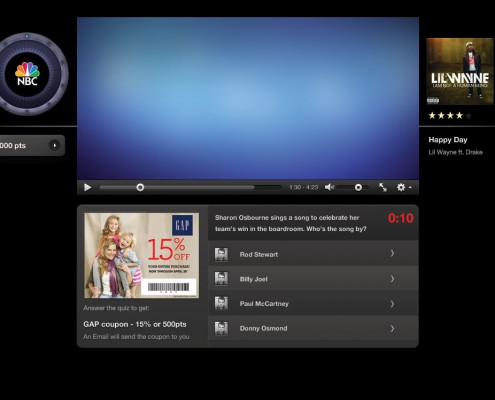The height and width of the screenshot is (400, 495).
Task: Click the video progress slider handle
Action: (140, 188)
